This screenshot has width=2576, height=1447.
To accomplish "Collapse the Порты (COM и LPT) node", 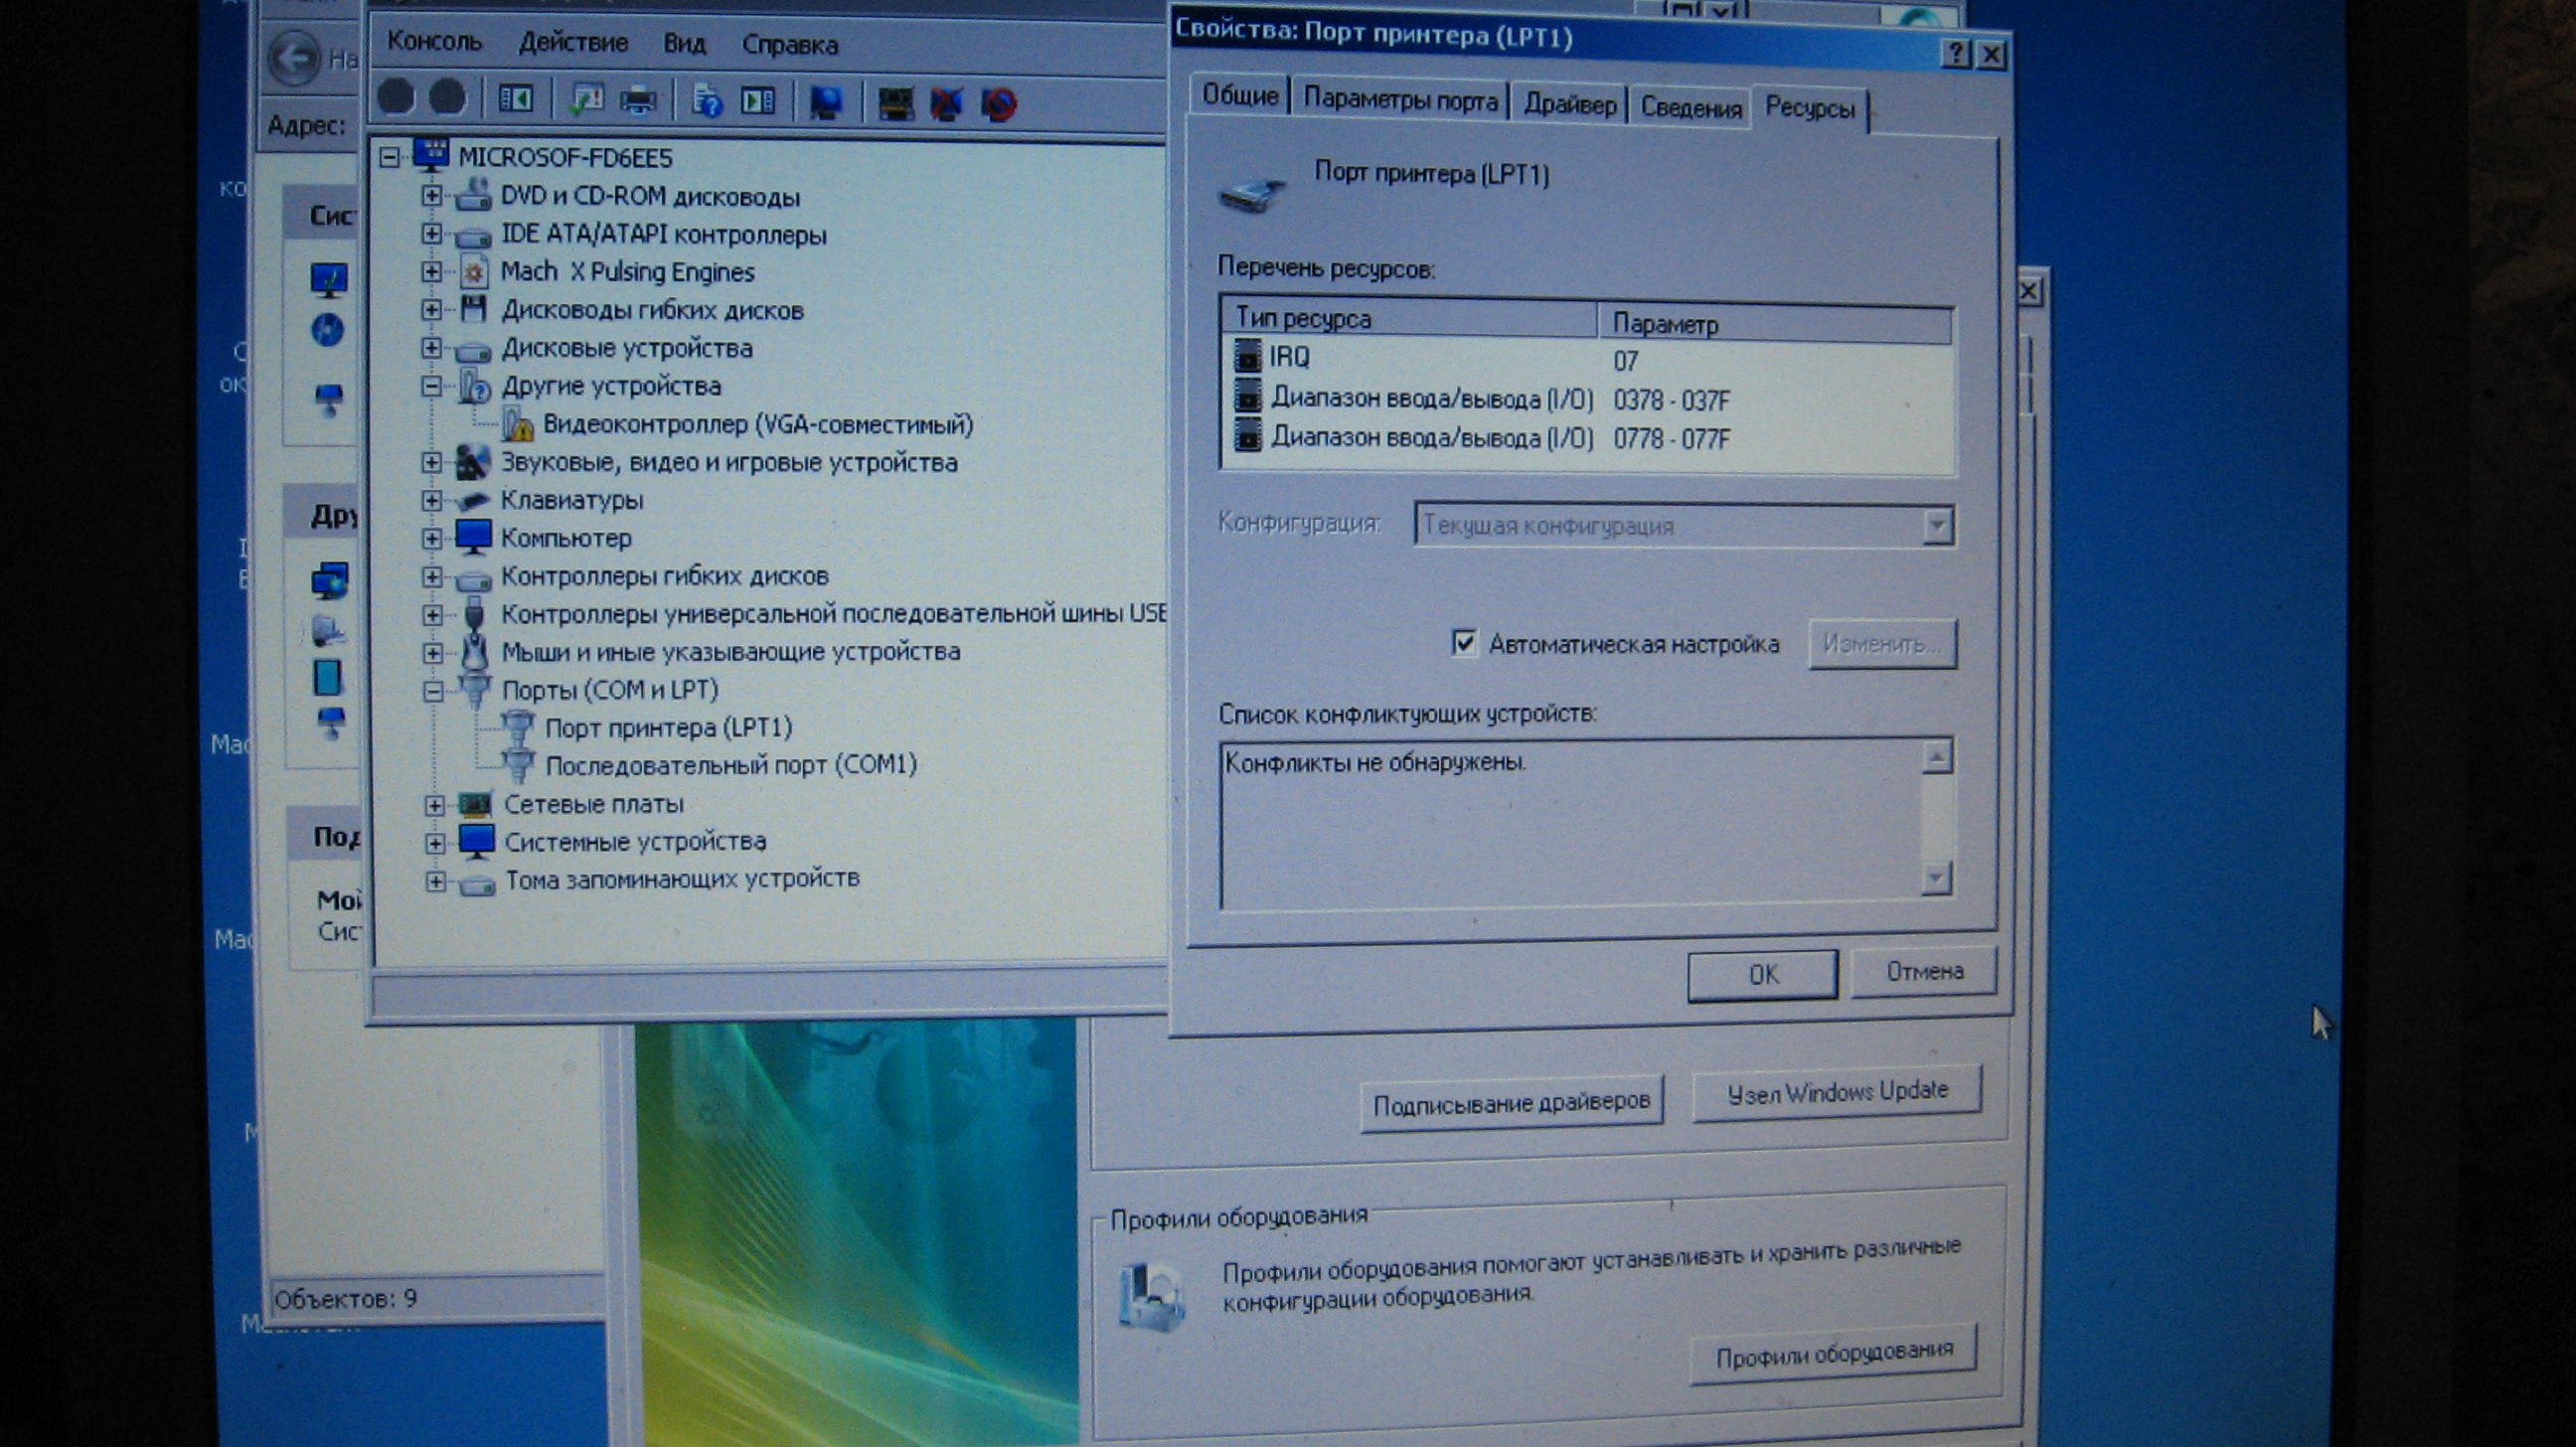I will point(433,691).
